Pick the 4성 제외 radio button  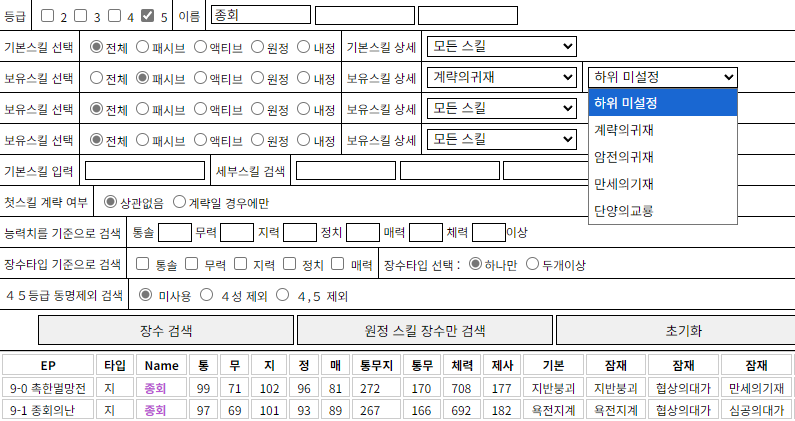point(210,295)
